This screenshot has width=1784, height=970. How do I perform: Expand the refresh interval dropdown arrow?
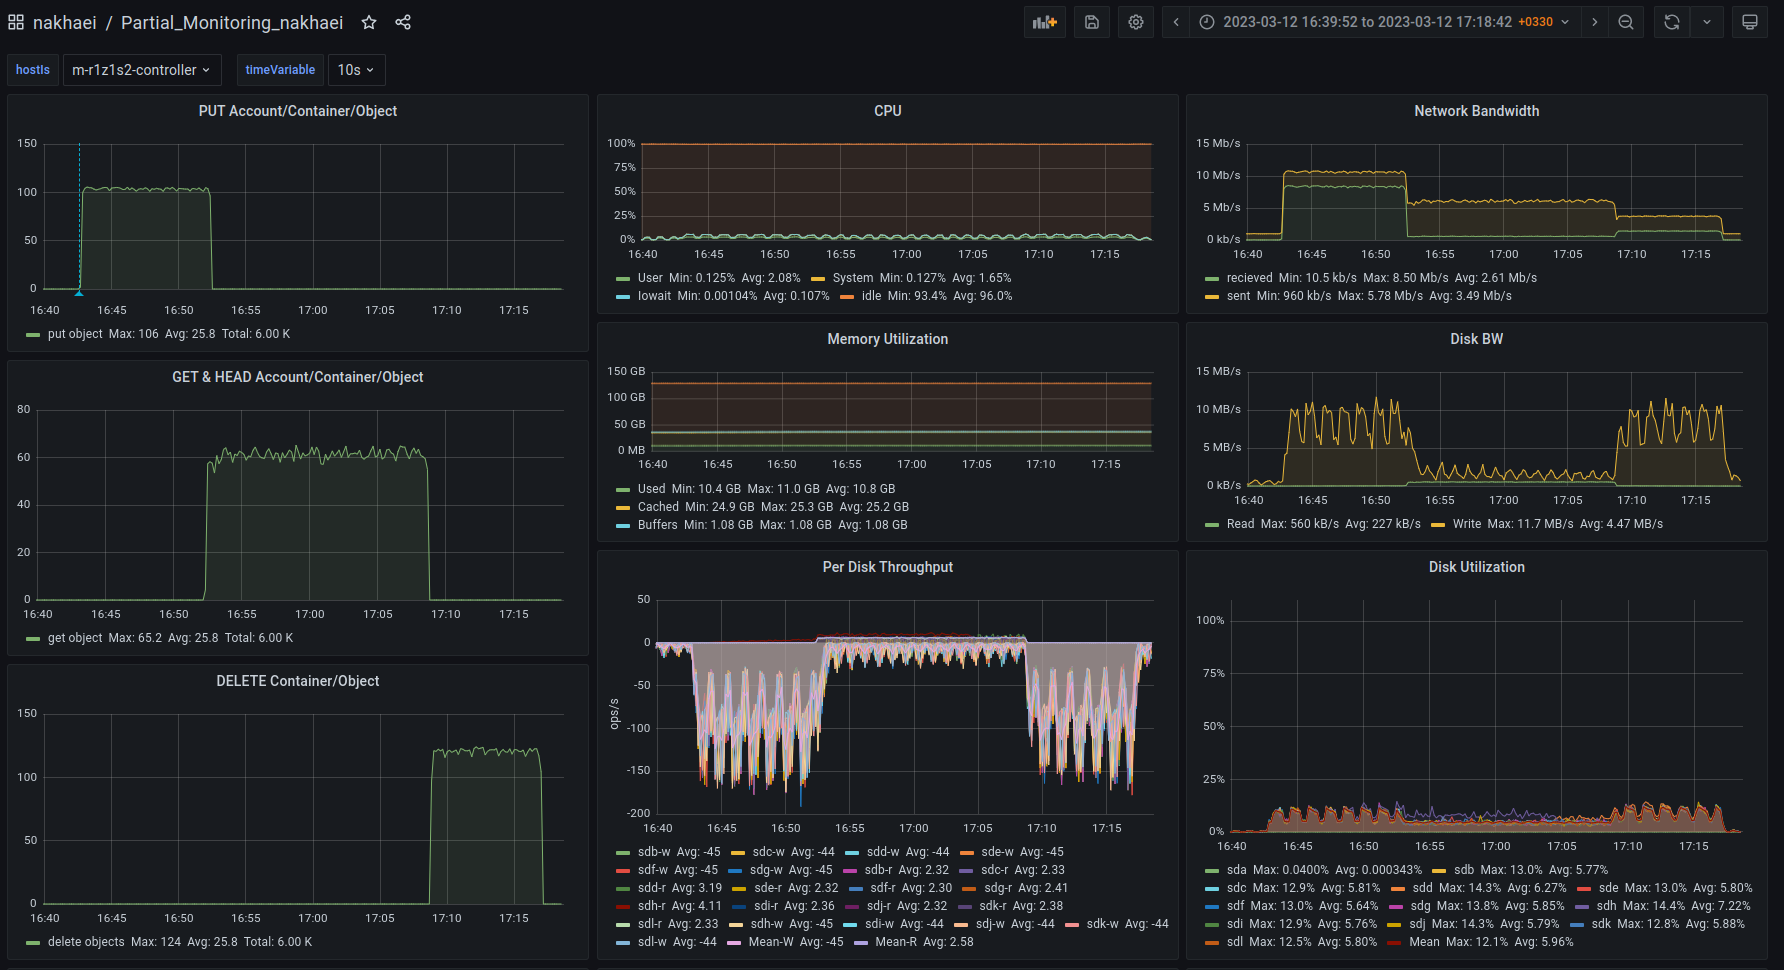coord(1707,22)
